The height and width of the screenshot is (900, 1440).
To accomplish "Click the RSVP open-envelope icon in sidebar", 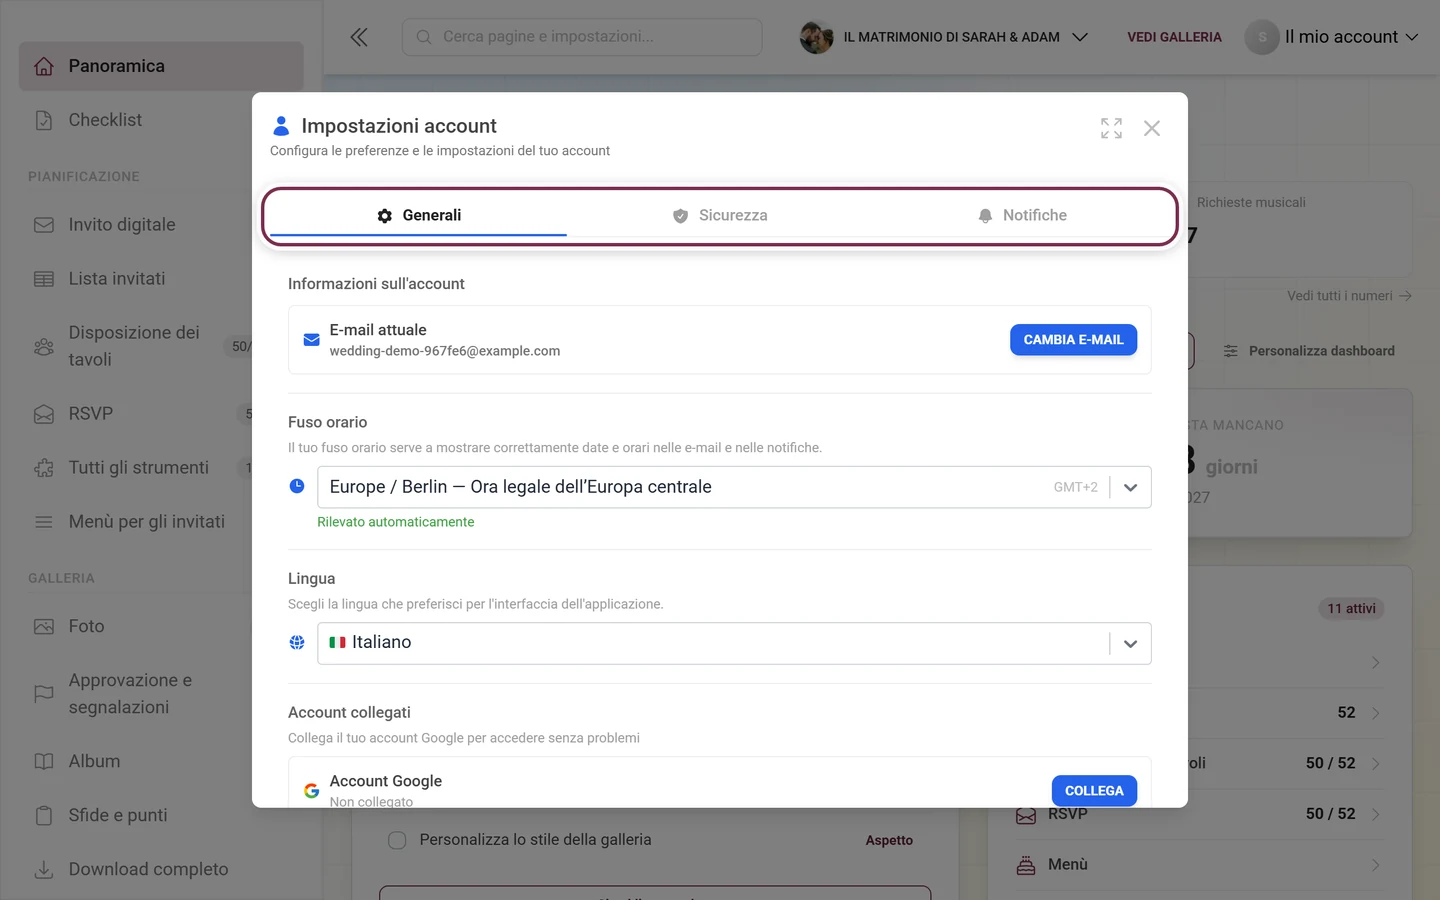I will 44,414.
